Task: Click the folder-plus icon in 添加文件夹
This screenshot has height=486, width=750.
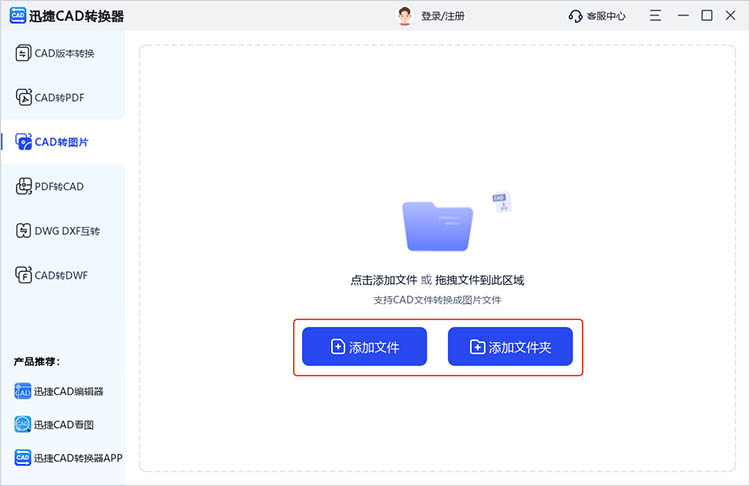Action: coord(477,346)
